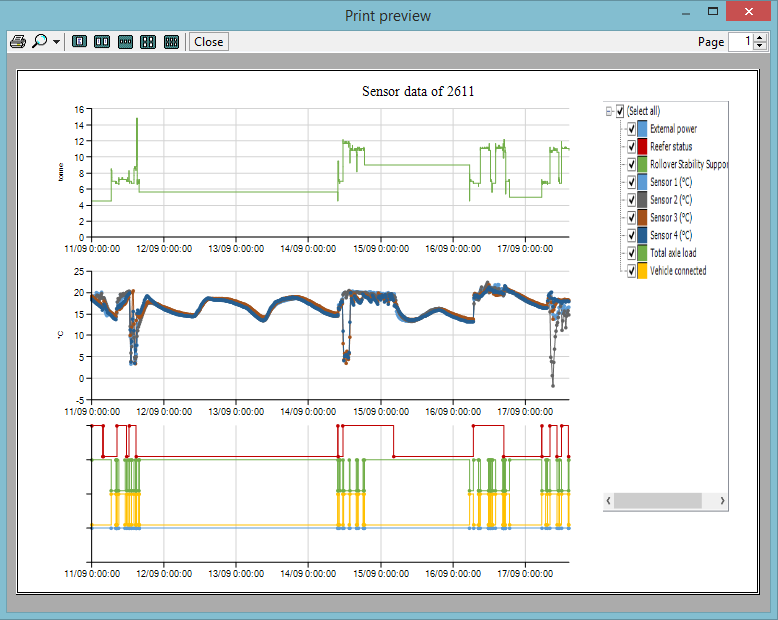
Task: Switch to one-page layout view
Action: pyautogui.click(x=79, y=42)
